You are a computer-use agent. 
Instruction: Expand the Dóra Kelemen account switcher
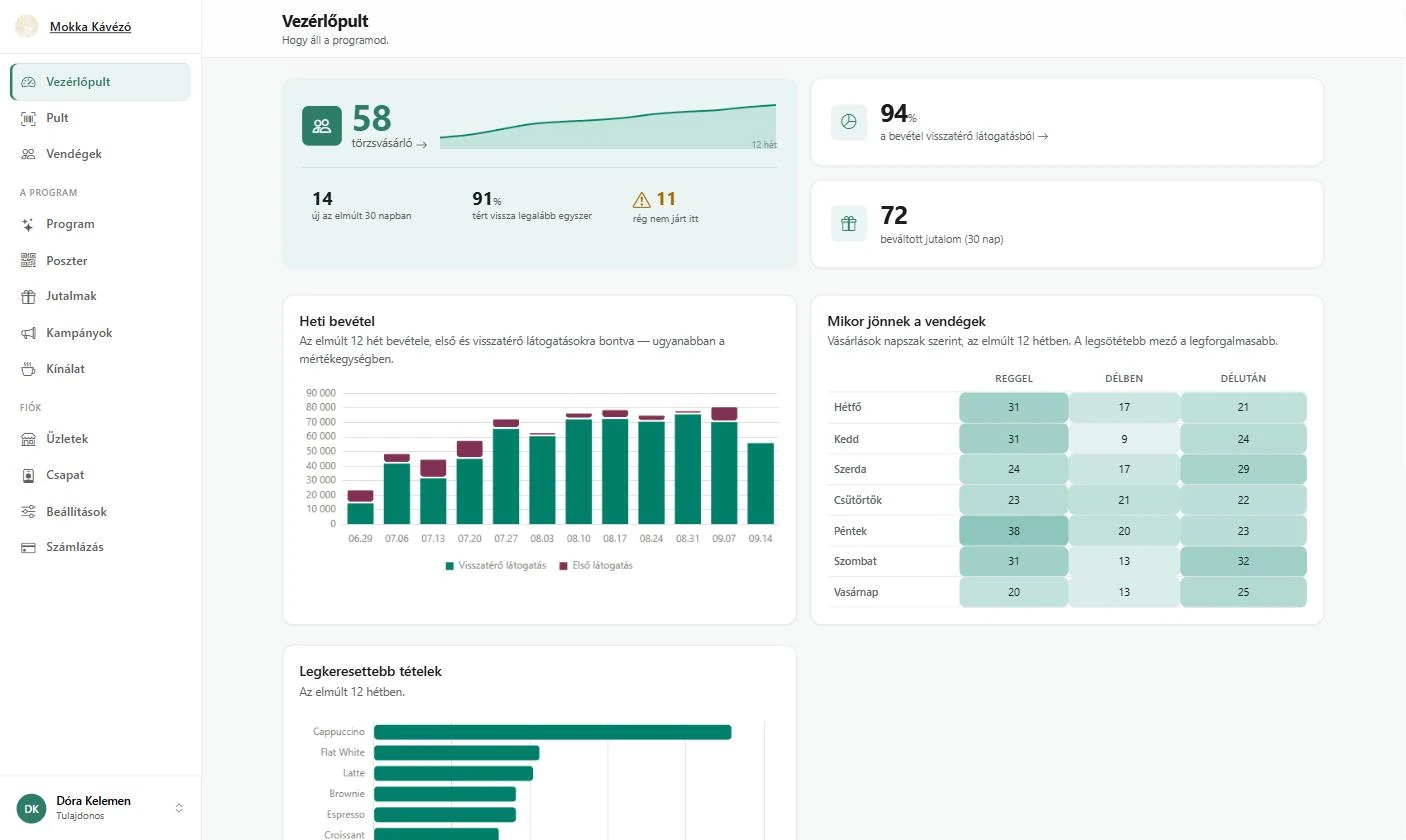pyautogui.click(x=100, y=808)
